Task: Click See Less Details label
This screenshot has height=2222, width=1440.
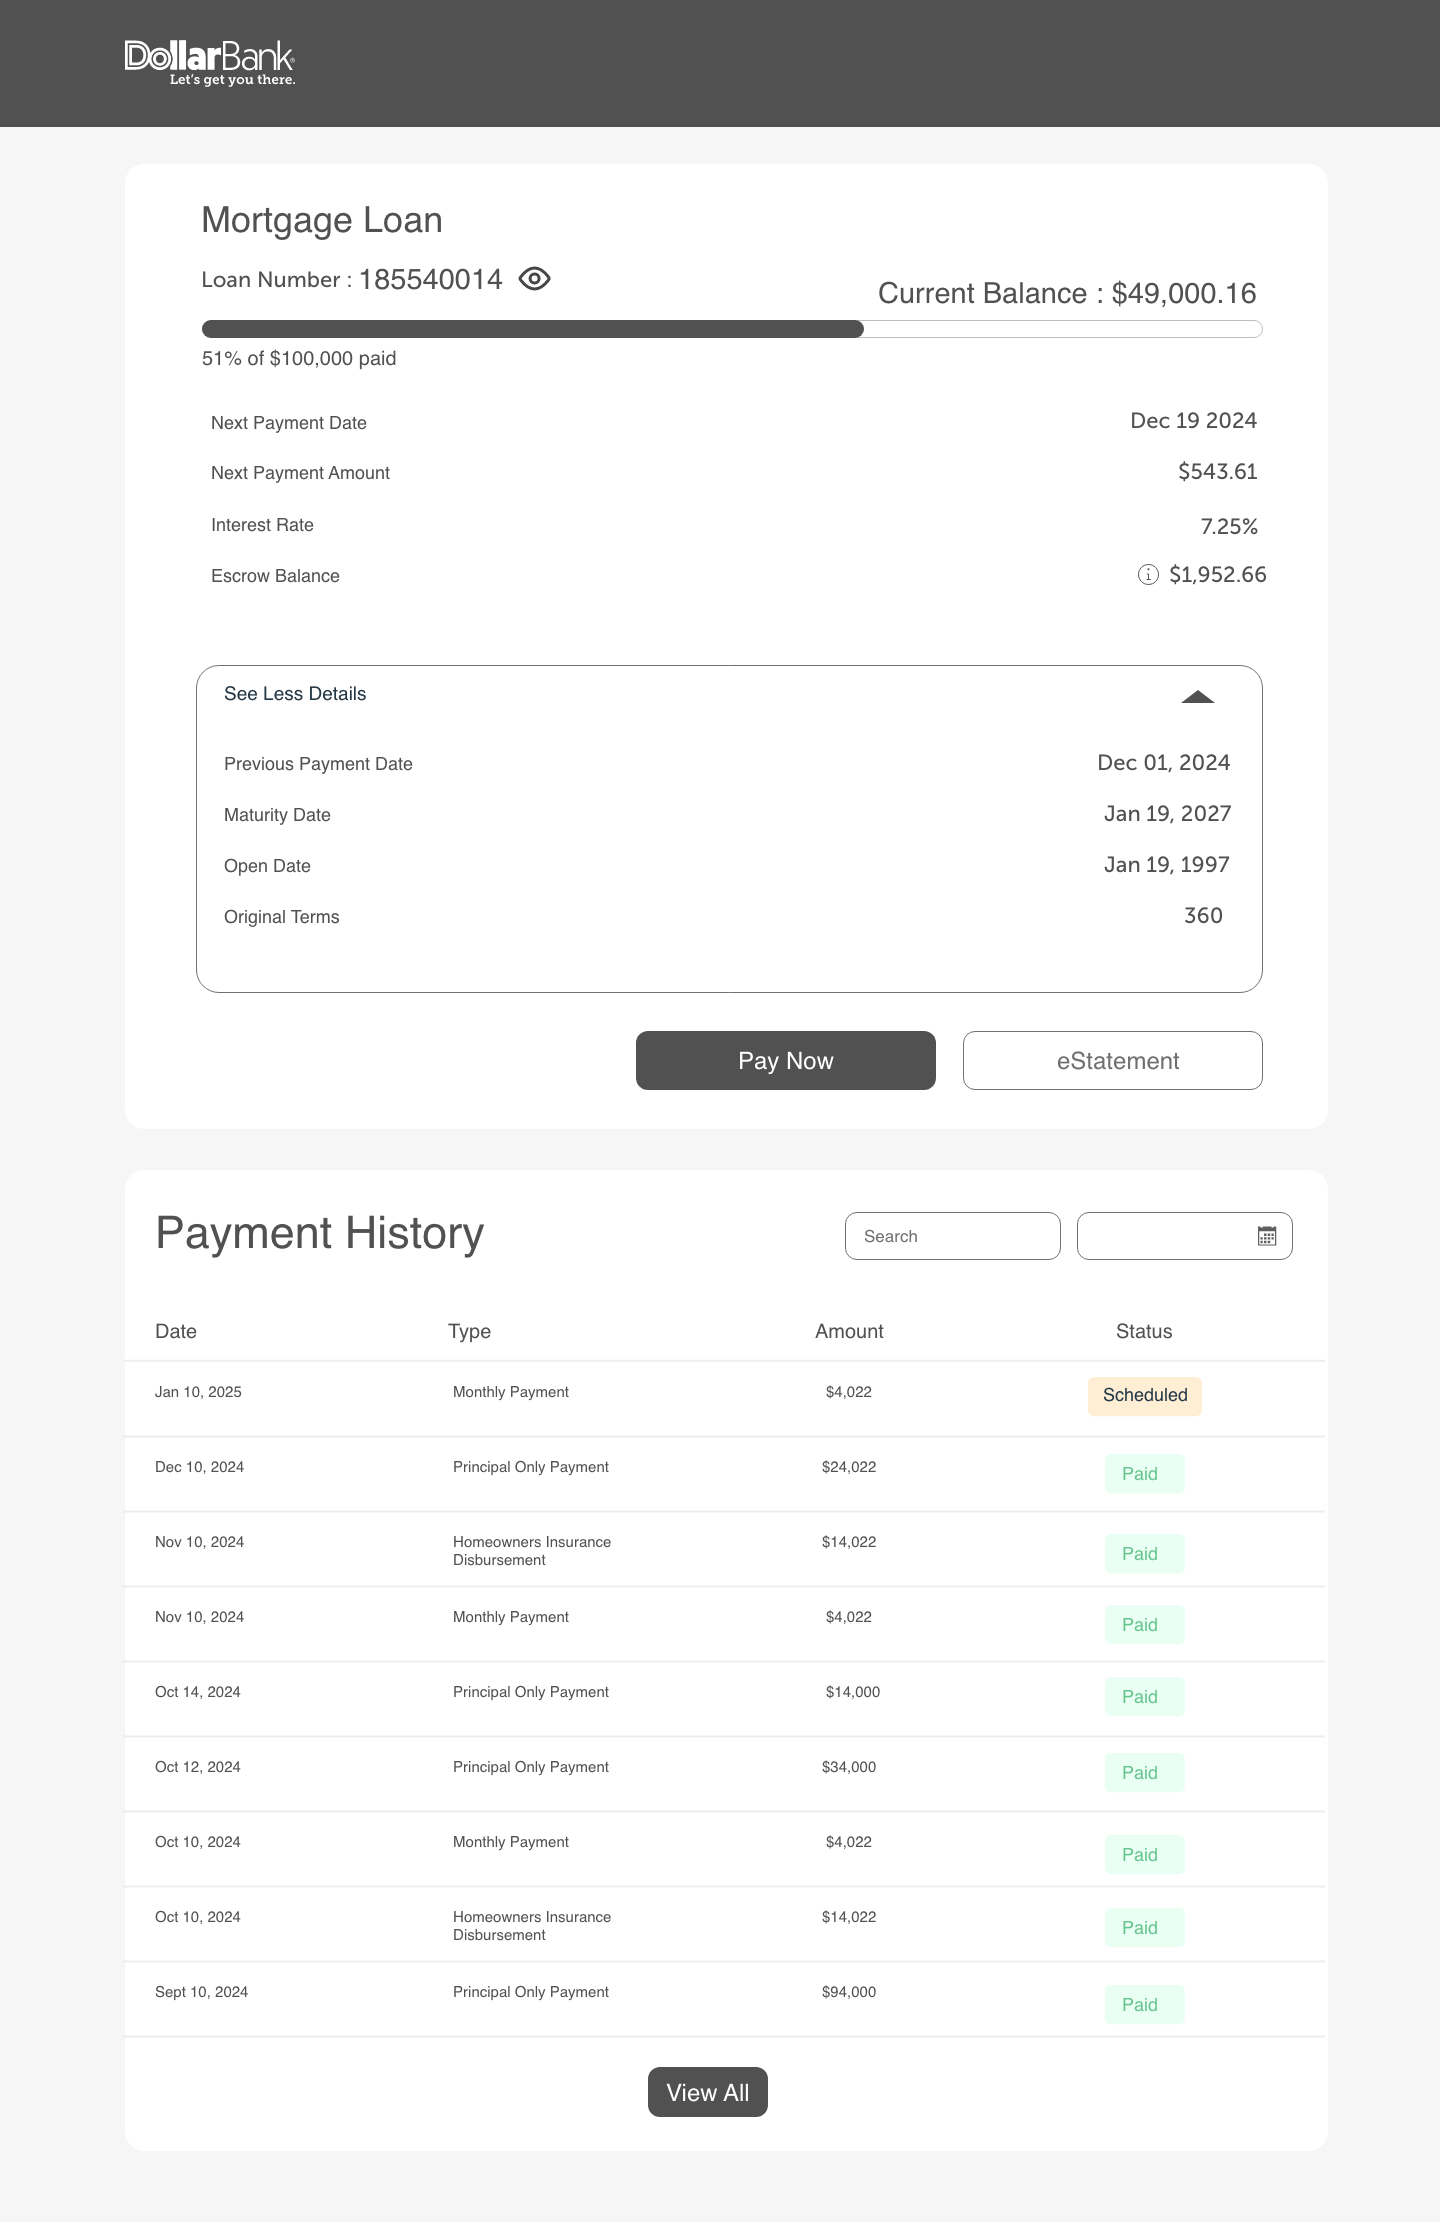Action: pyautogui.click(x=295, y=694)
